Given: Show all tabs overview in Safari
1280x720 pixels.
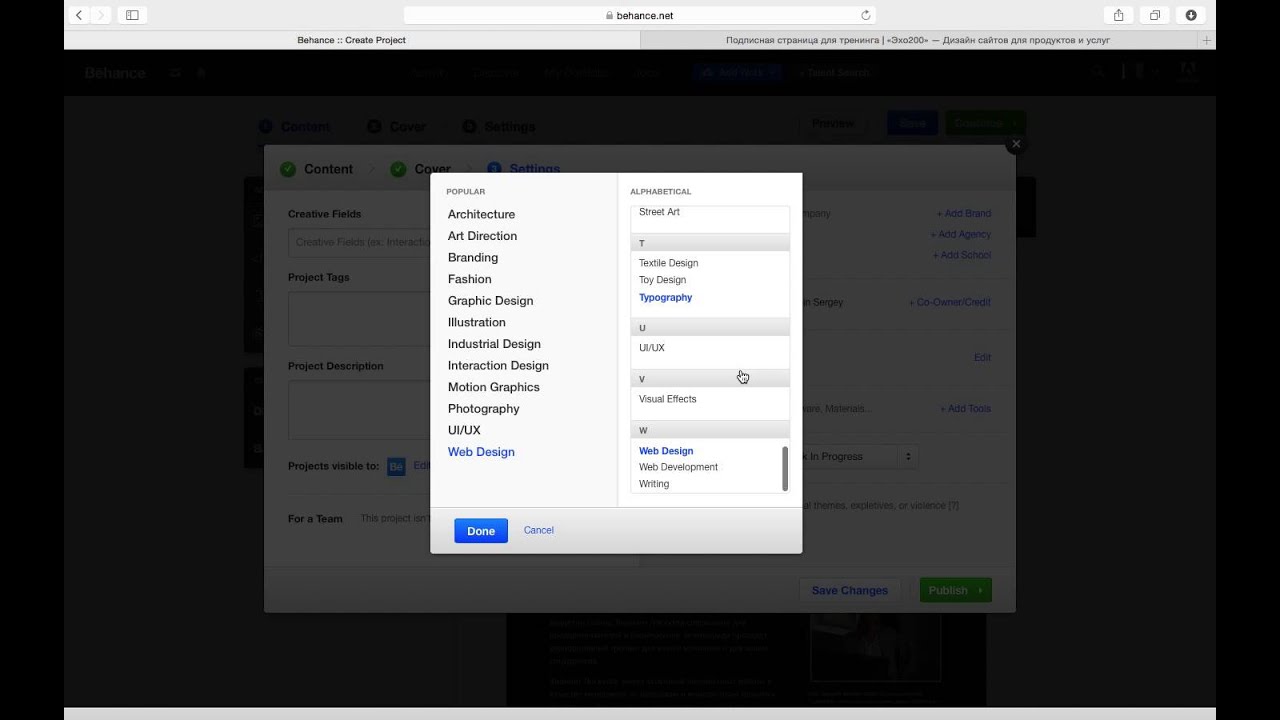Looking at the screenshot, I should click(1155, 15).
